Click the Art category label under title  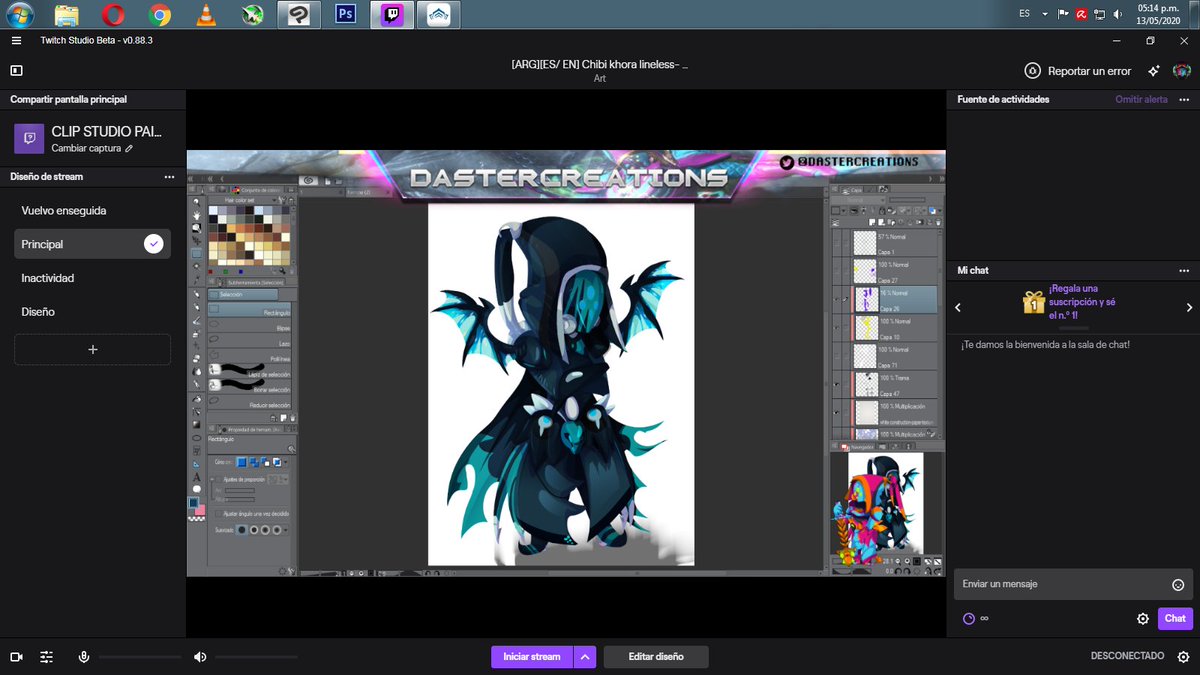pos(600,78)
